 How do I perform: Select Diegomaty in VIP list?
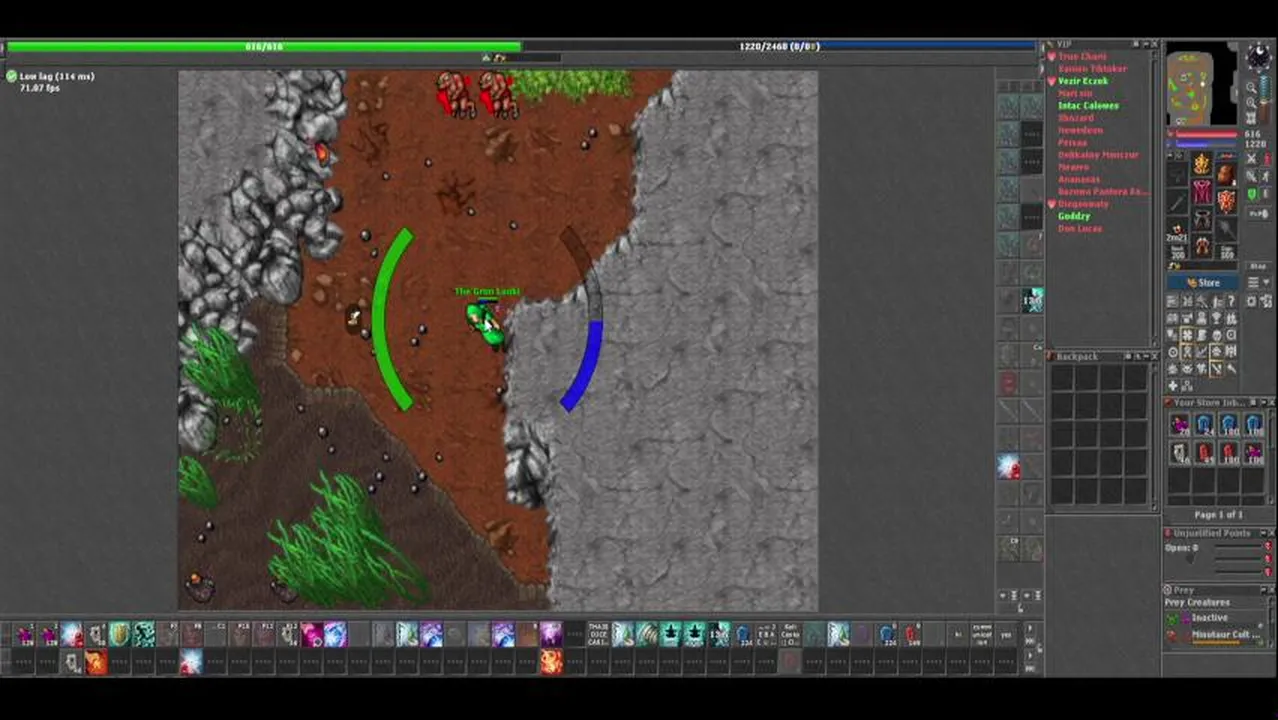1083,204
